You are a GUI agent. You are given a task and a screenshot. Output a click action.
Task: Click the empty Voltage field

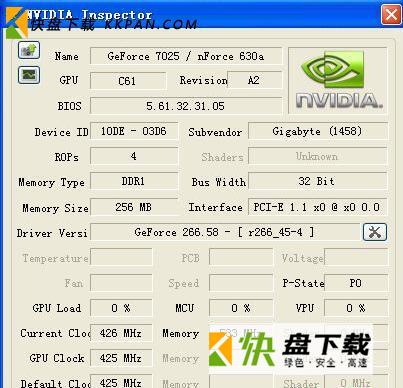(x=356, y=257)
